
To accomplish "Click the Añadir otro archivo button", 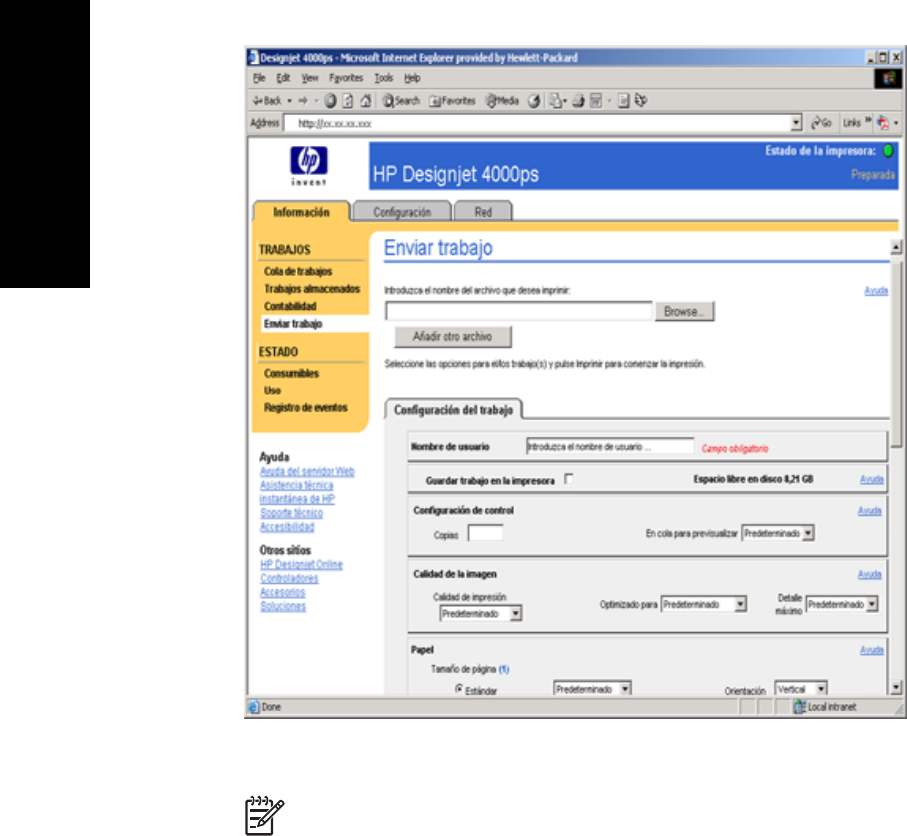I will pyautogui.click(x=448, y=336).
